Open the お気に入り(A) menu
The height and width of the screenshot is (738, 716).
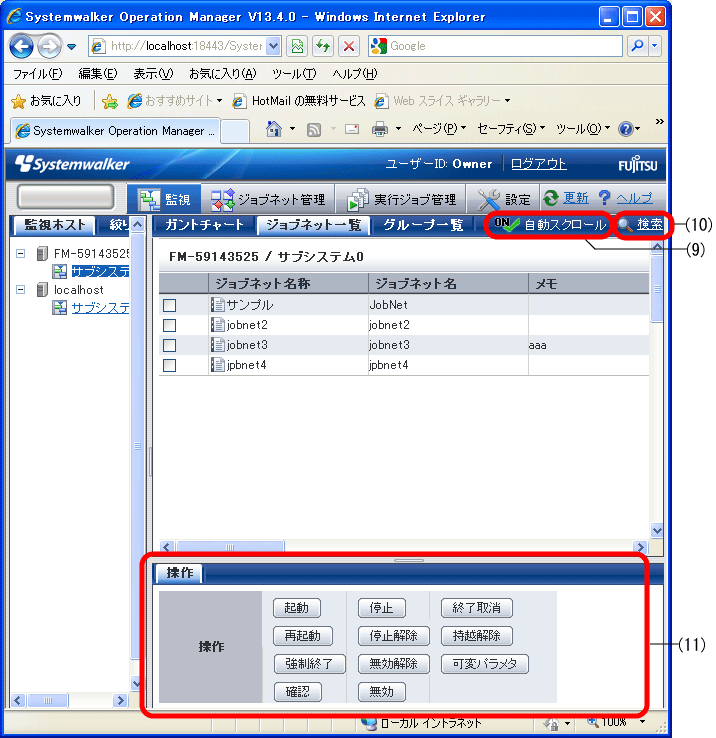[x=223, y=74]
